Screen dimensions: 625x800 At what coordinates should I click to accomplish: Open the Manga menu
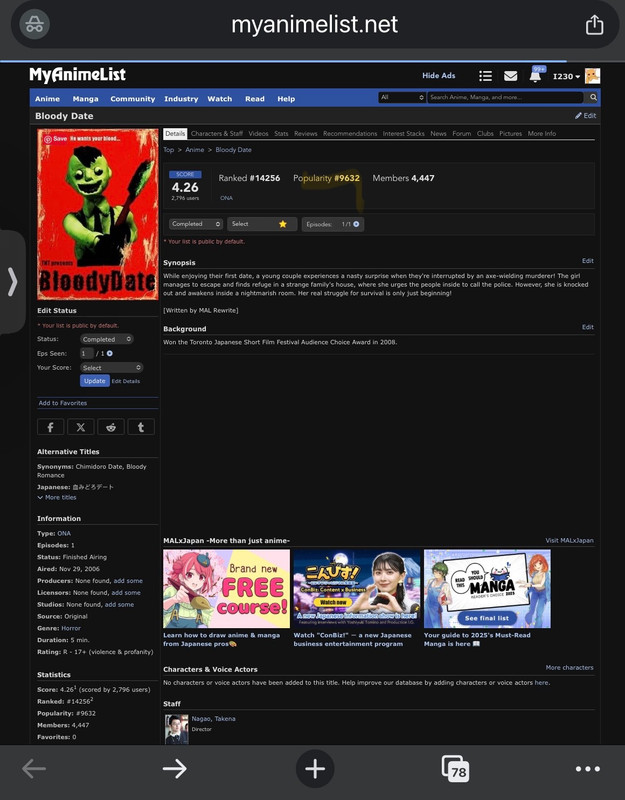pos(85,99)
